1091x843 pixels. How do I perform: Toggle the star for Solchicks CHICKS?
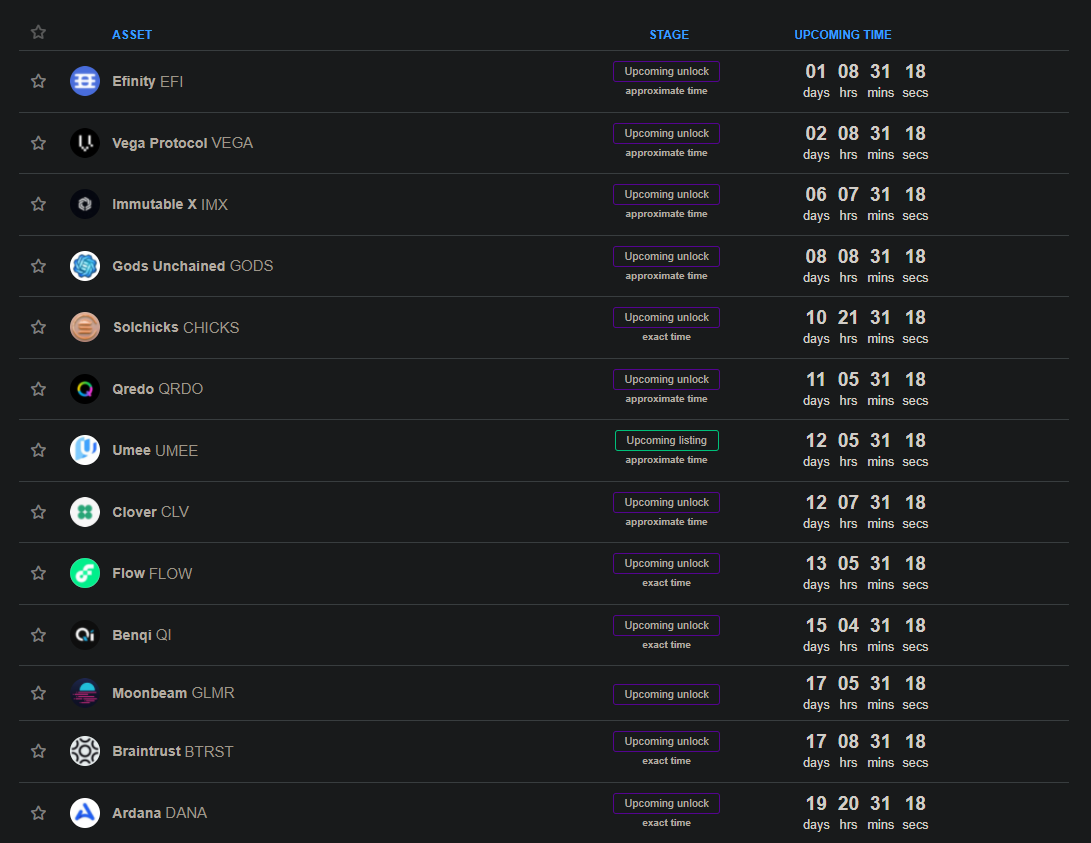(38, 328)
